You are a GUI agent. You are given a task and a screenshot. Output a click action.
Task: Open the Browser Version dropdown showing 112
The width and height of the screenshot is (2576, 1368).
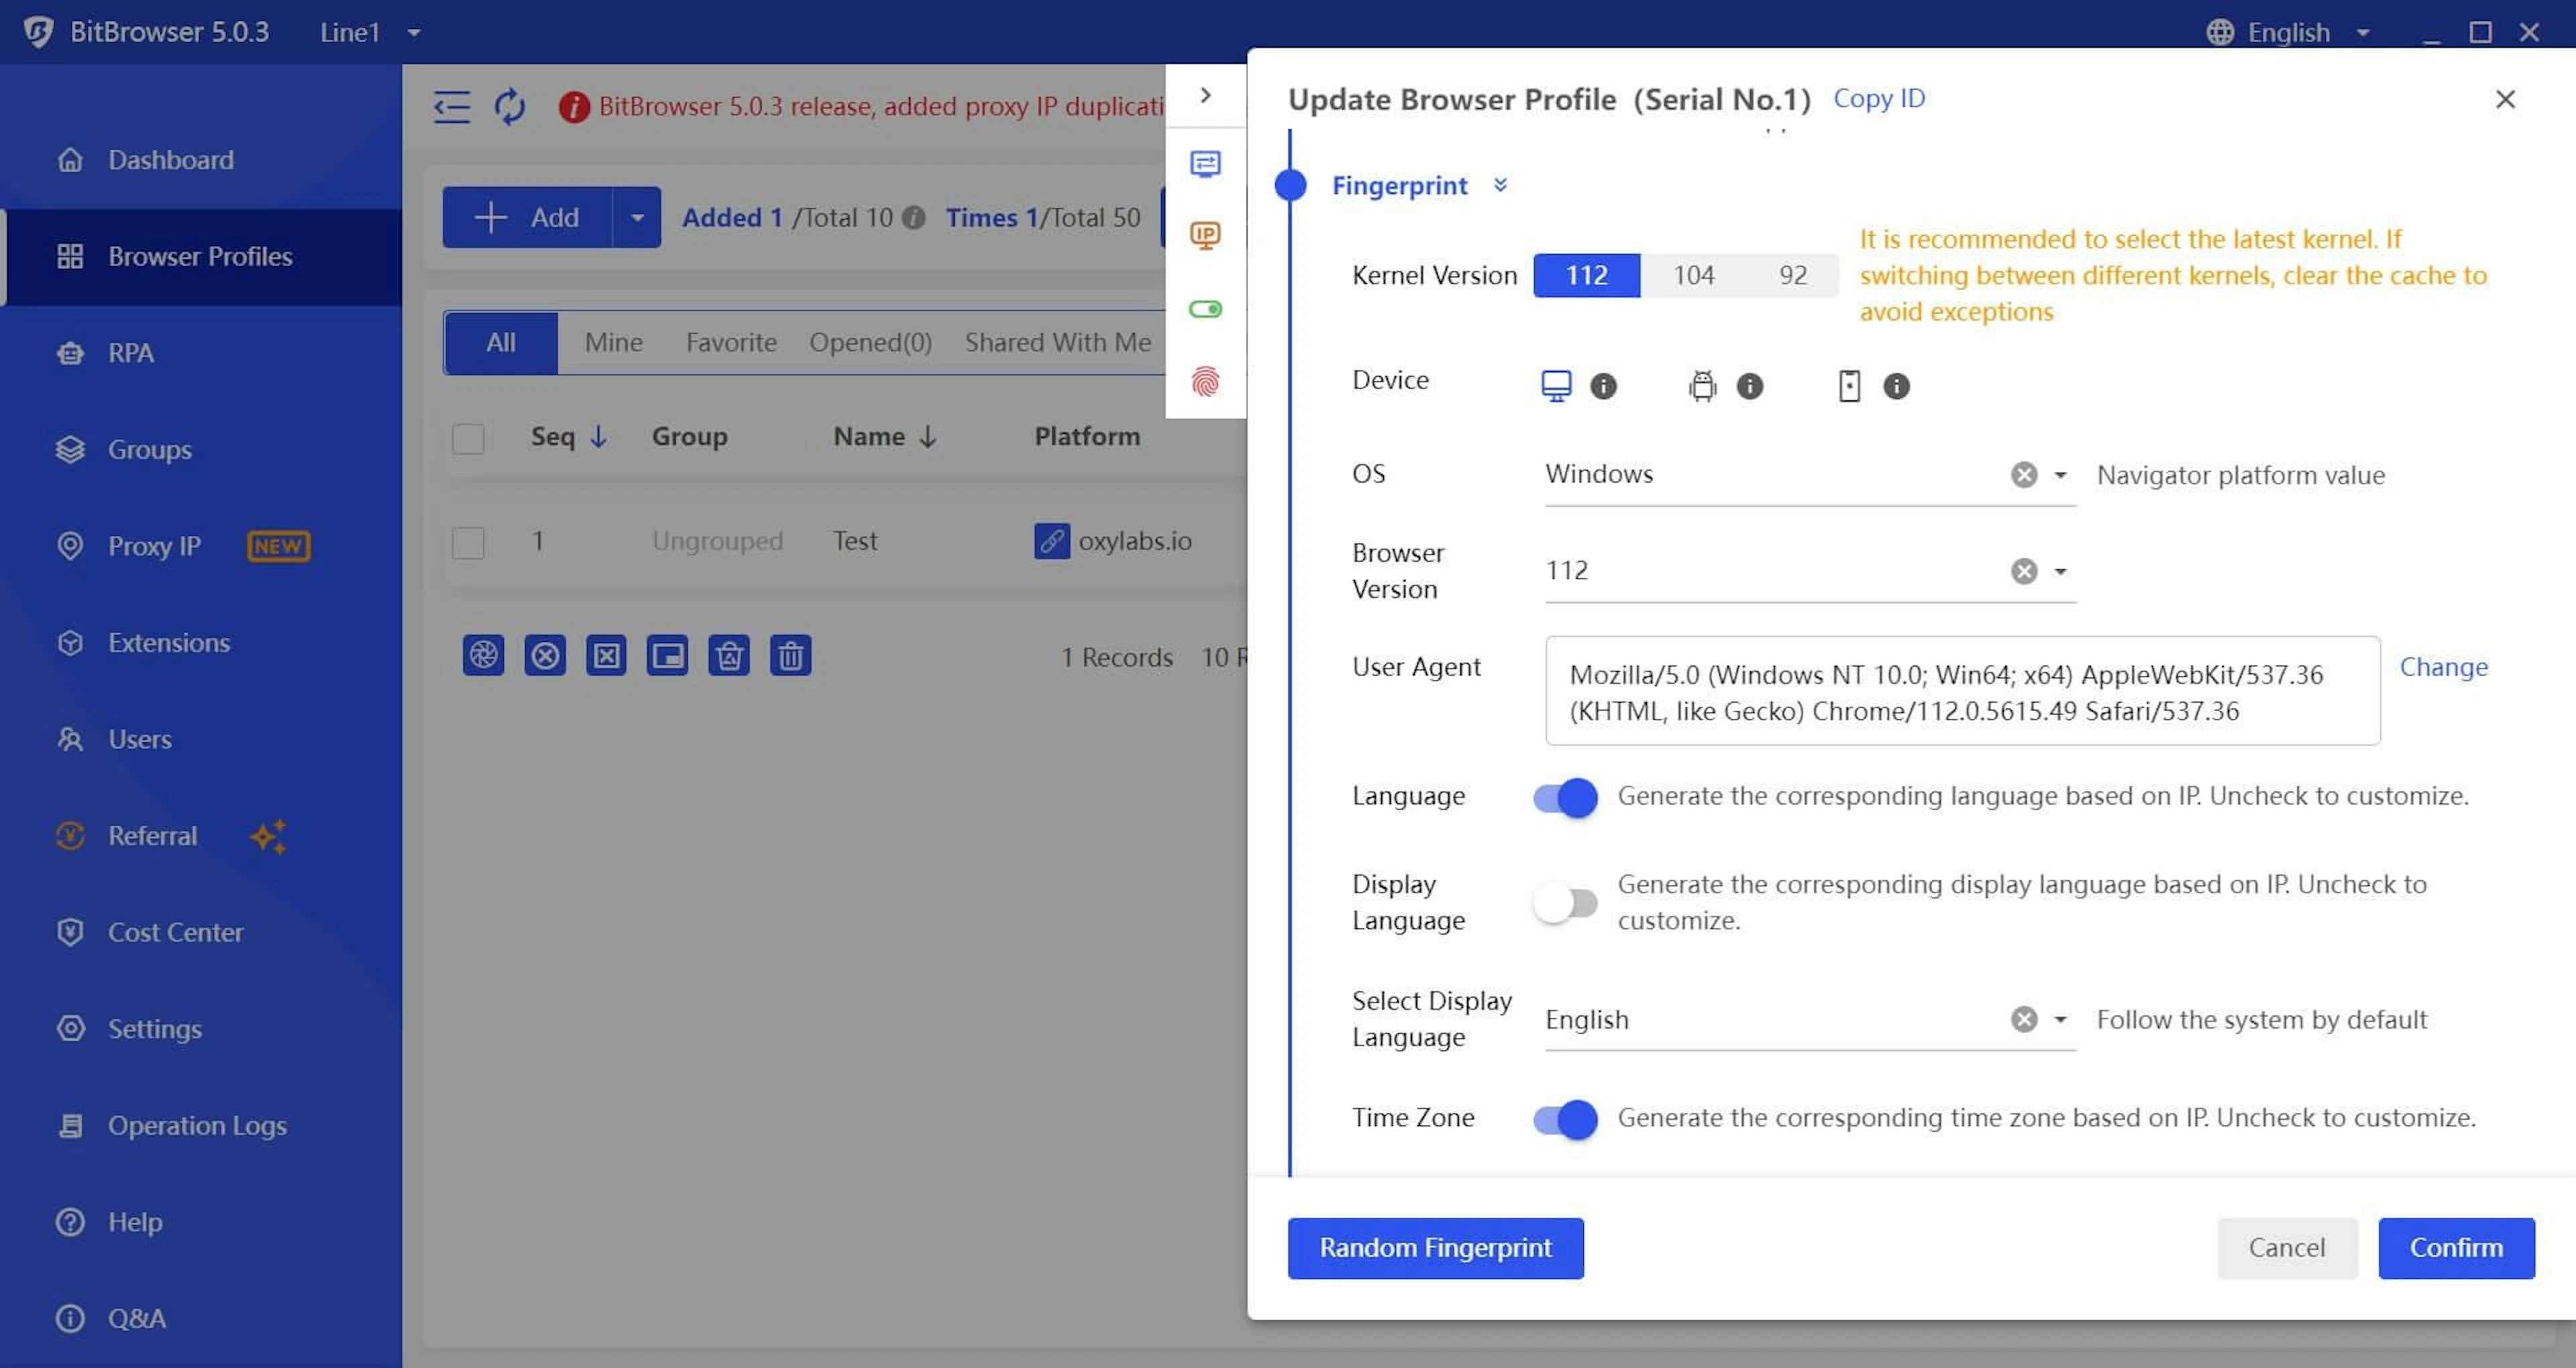(2060, 571)
